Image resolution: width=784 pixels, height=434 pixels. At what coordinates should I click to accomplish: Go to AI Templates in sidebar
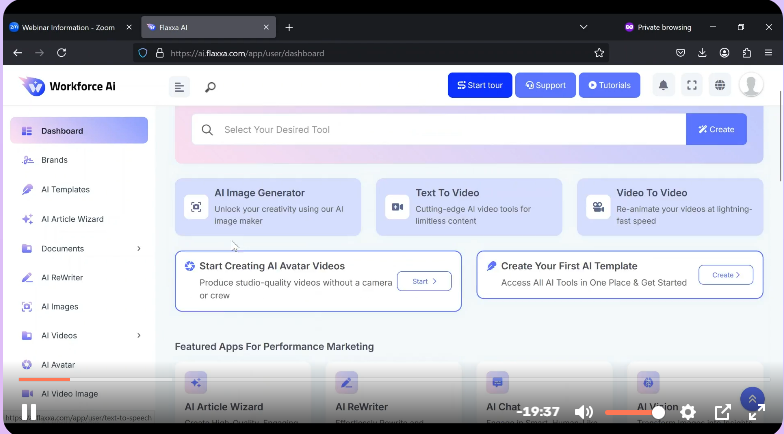pos(66,190)
